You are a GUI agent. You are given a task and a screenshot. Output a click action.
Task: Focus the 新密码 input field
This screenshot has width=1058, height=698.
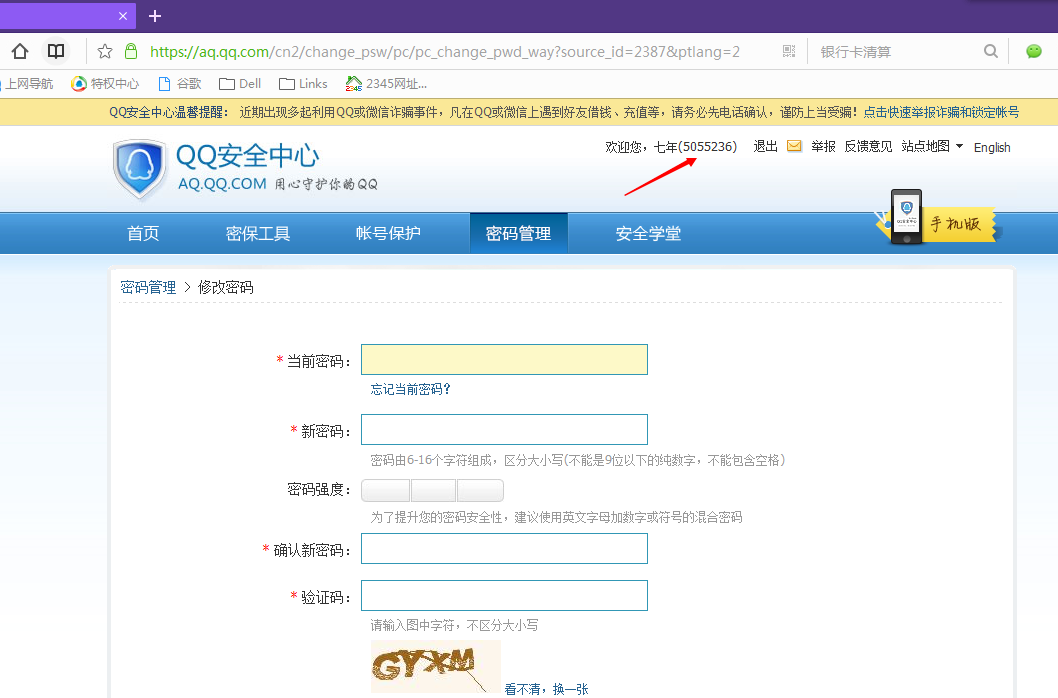tap(504, 430)
